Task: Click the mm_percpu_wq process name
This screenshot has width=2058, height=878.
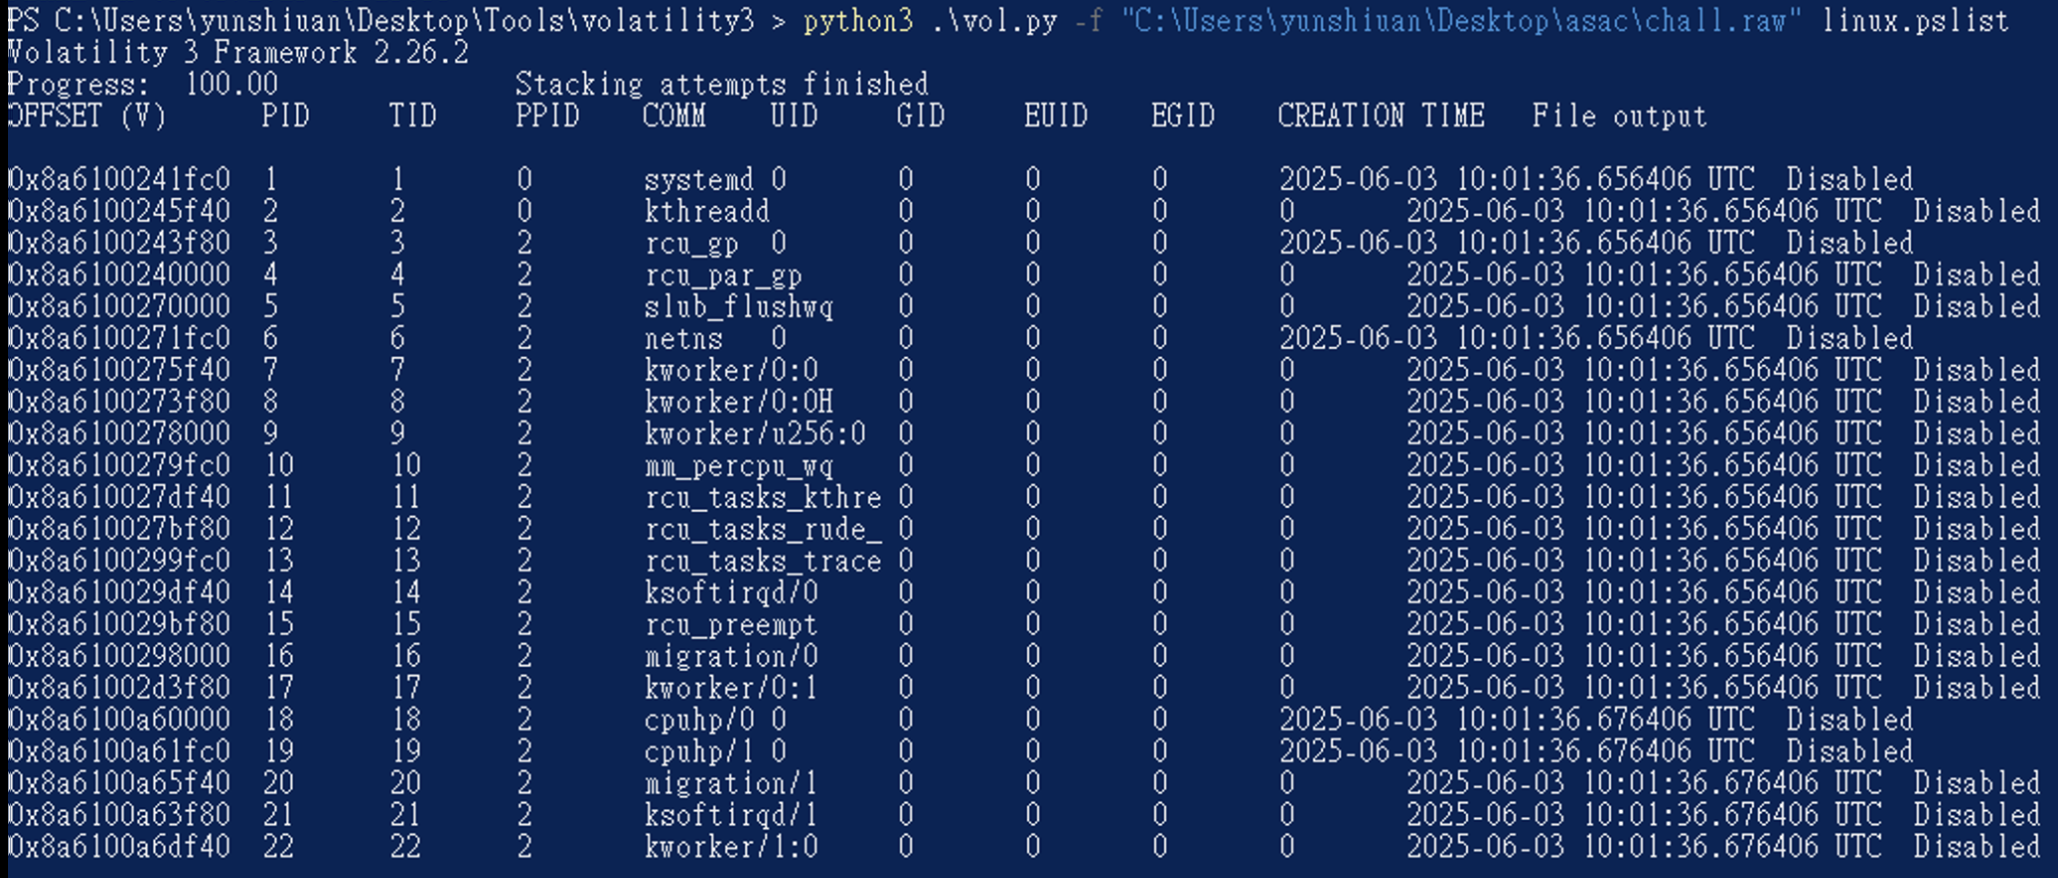Action: tap(739, 466)
